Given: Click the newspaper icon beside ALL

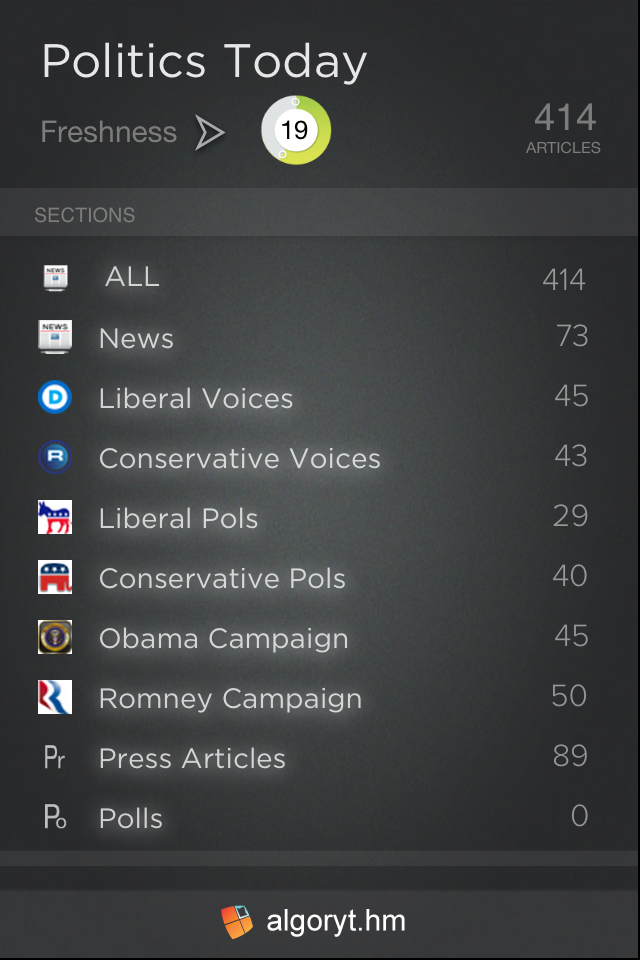Looking at the screenshot, I should [55, 277].
